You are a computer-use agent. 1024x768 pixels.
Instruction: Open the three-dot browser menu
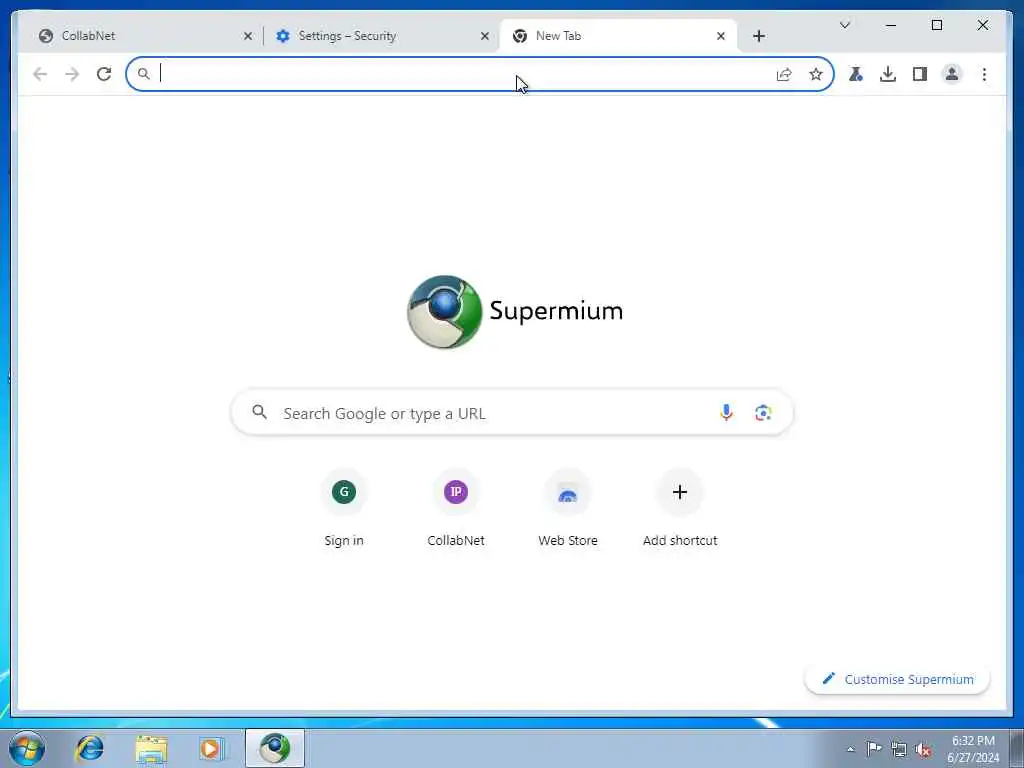(x=984, y=74)
